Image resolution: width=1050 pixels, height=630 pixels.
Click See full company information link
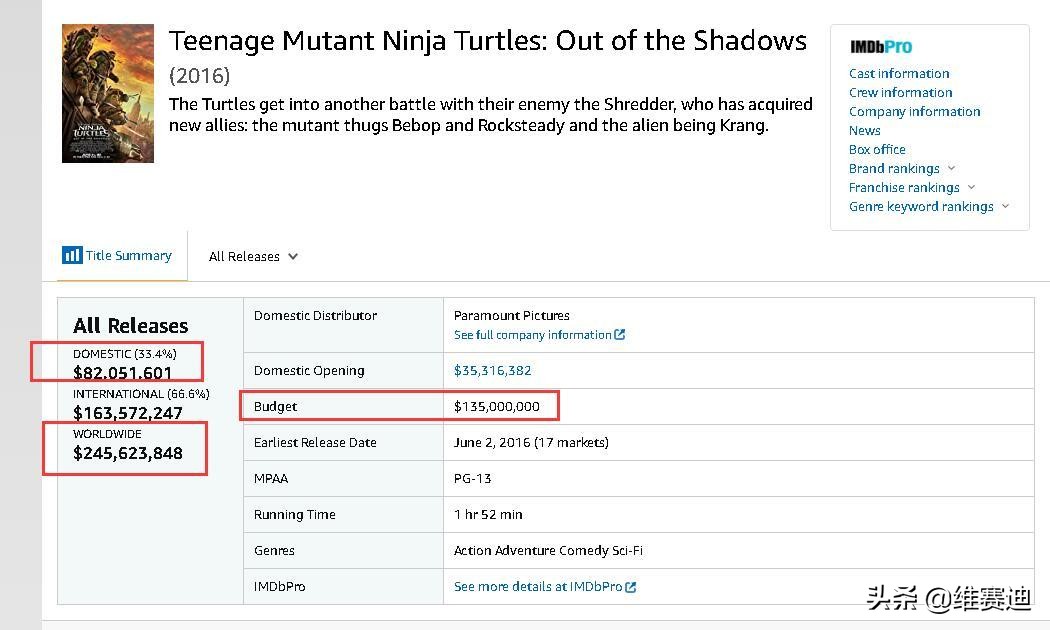pos(532,335)
